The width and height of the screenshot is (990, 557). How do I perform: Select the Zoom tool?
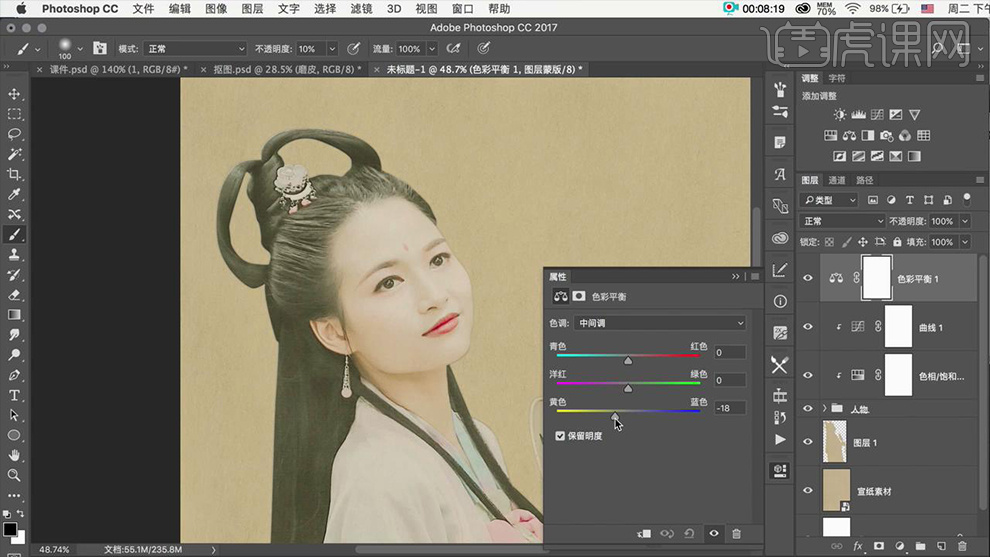14,475
